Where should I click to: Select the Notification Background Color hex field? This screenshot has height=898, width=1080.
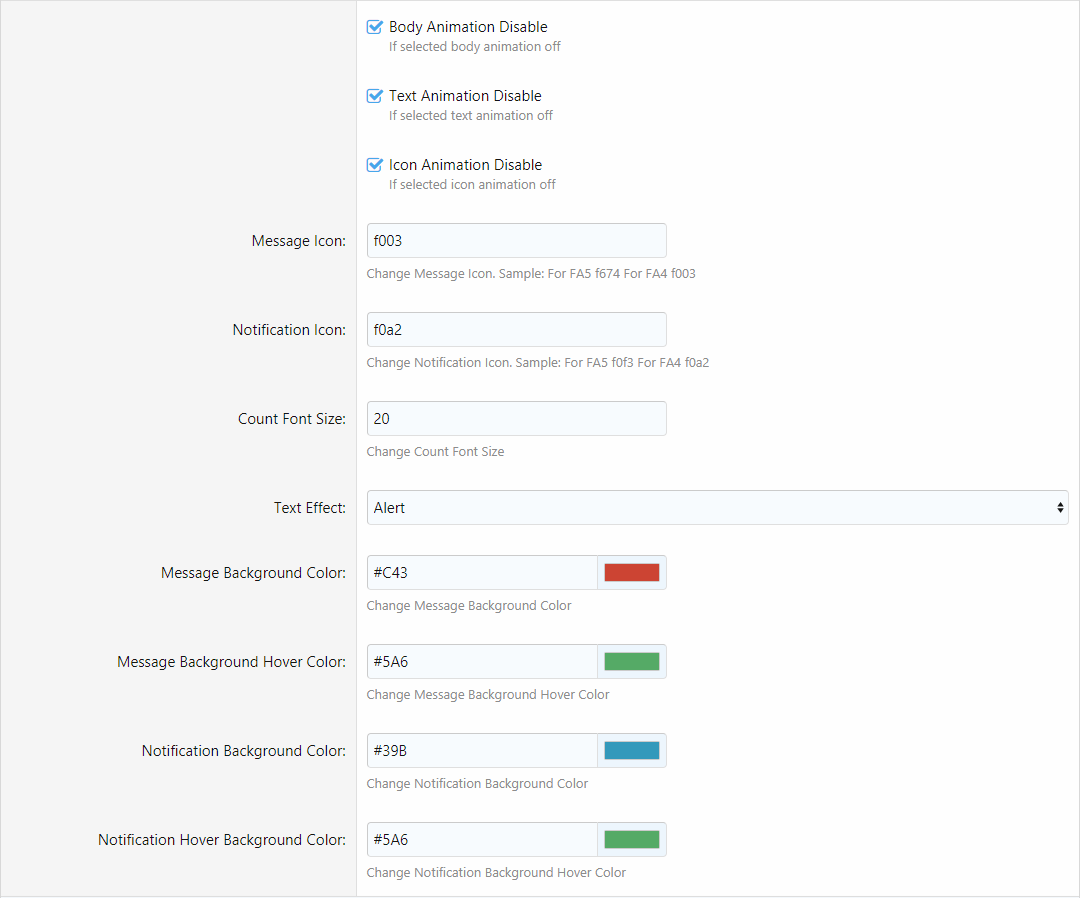tap(482, 751)
